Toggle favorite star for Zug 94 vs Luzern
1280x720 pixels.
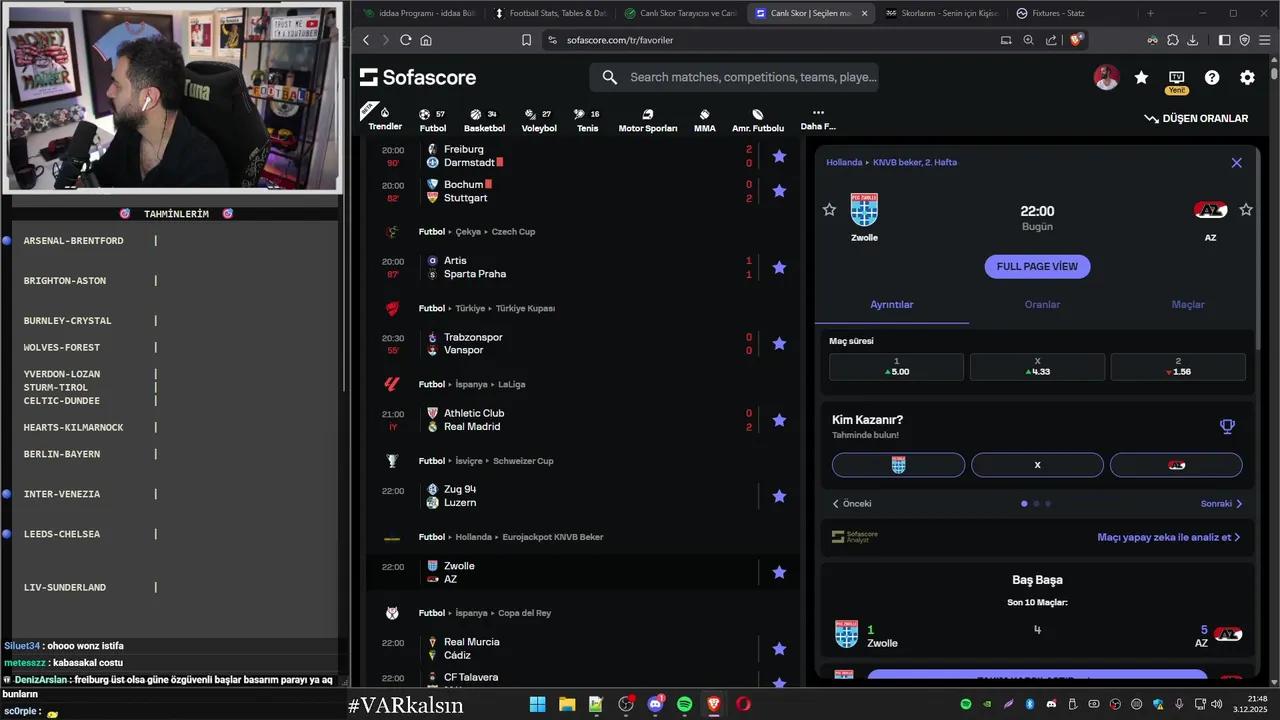pyautogui.click(x=779, y=496)
